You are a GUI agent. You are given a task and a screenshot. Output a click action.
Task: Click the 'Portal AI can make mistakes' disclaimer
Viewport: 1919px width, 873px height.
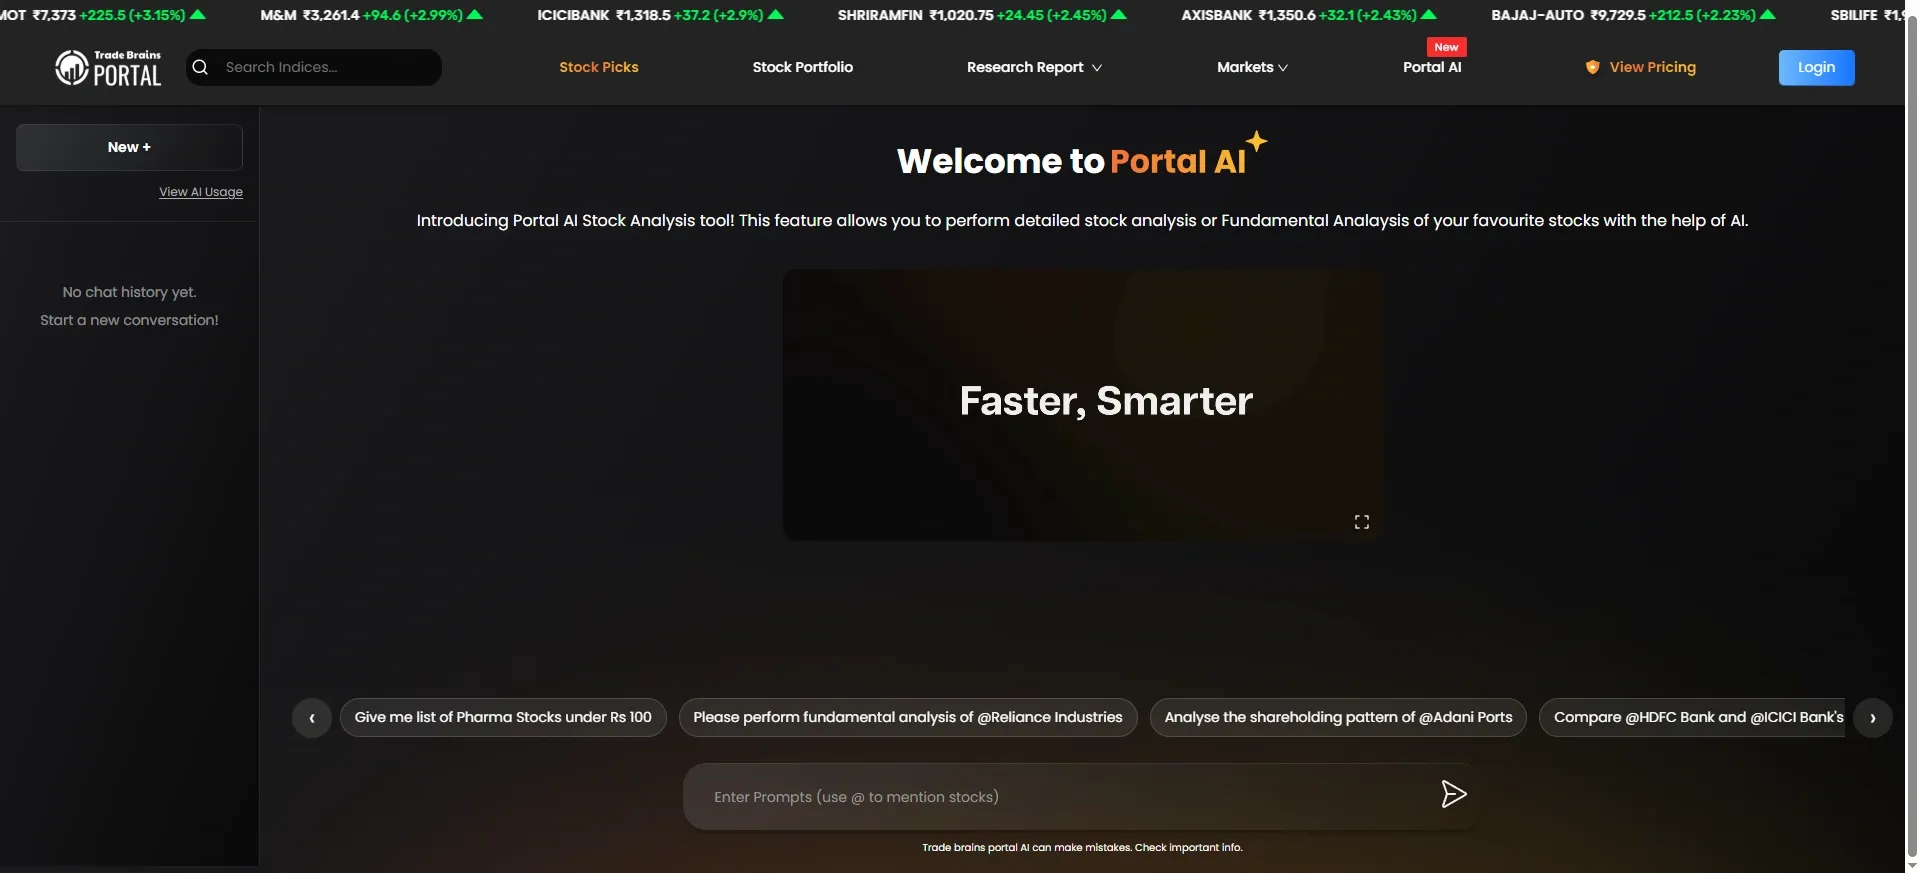[1082, 848]
